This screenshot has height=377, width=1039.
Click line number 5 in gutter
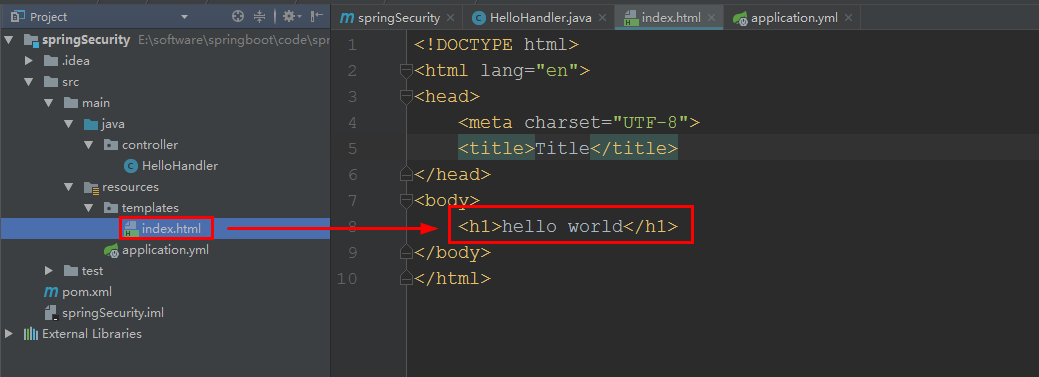pos(352,148)
